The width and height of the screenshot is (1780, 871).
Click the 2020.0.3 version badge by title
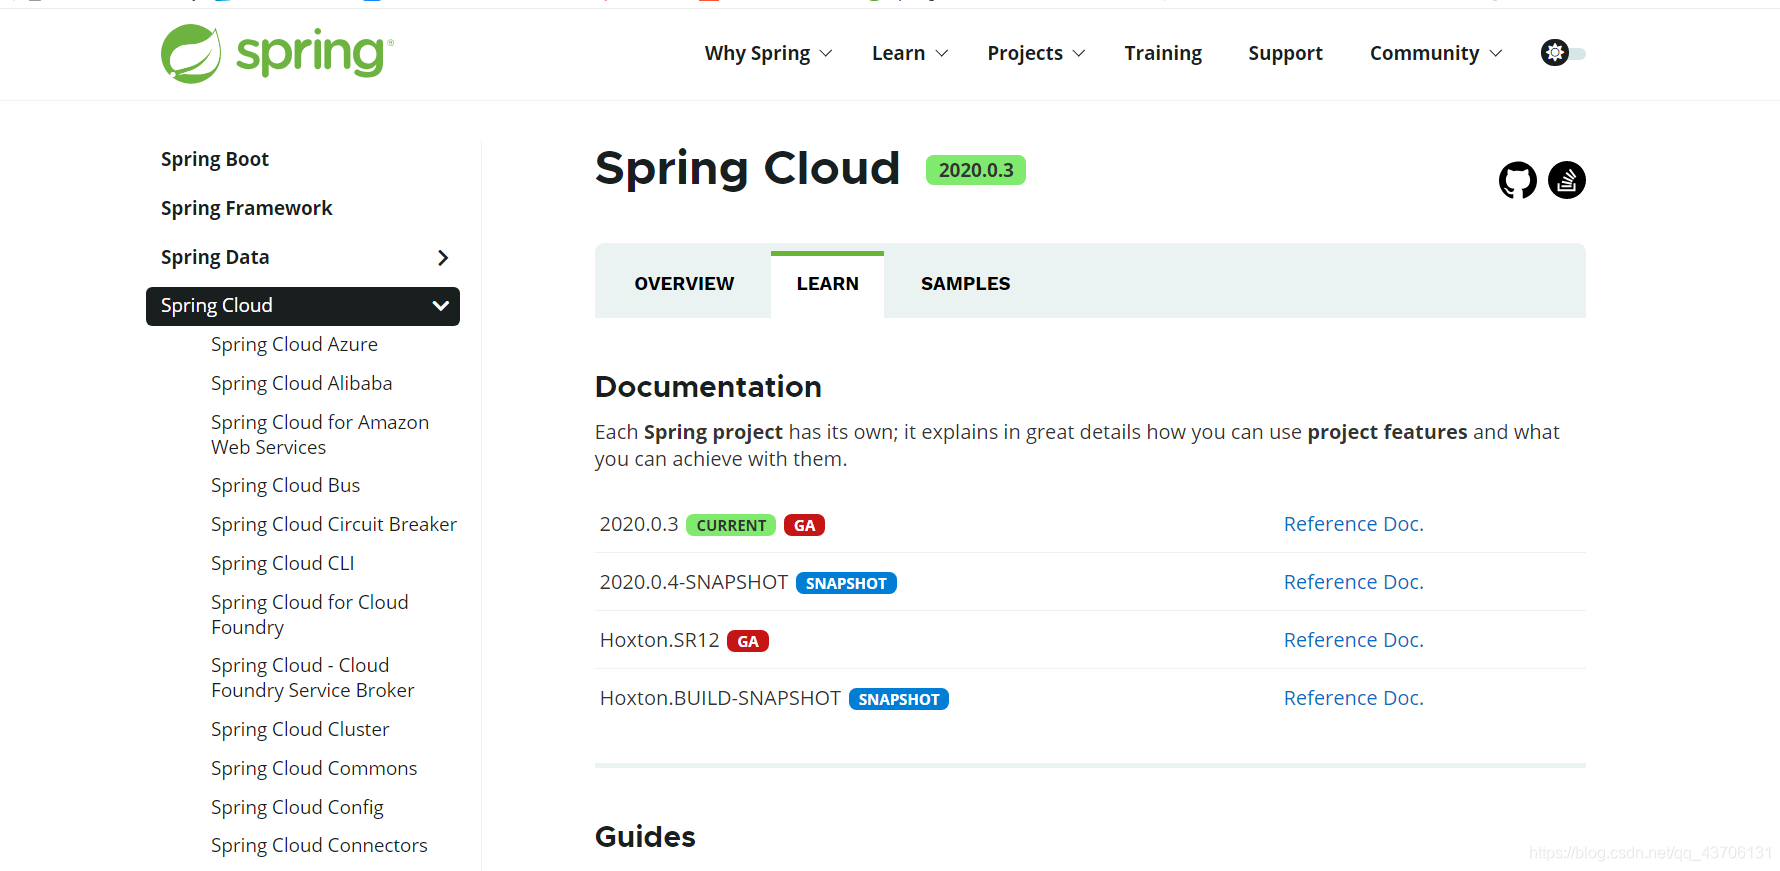(x=975, y=170)
